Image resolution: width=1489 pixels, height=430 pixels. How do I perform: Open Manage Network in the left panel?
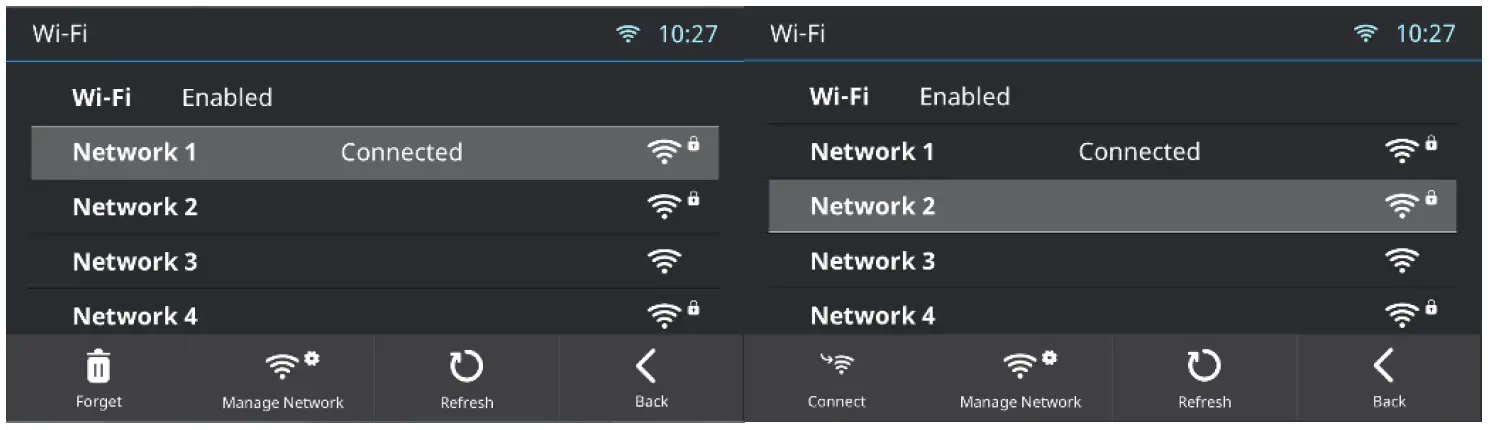click(282, 379)
